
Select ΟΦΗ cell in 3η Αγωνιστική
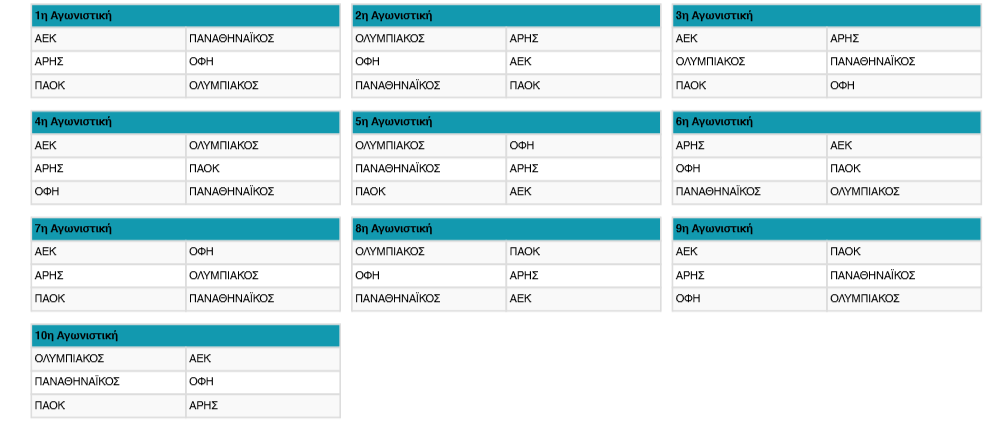click(842, 85)
